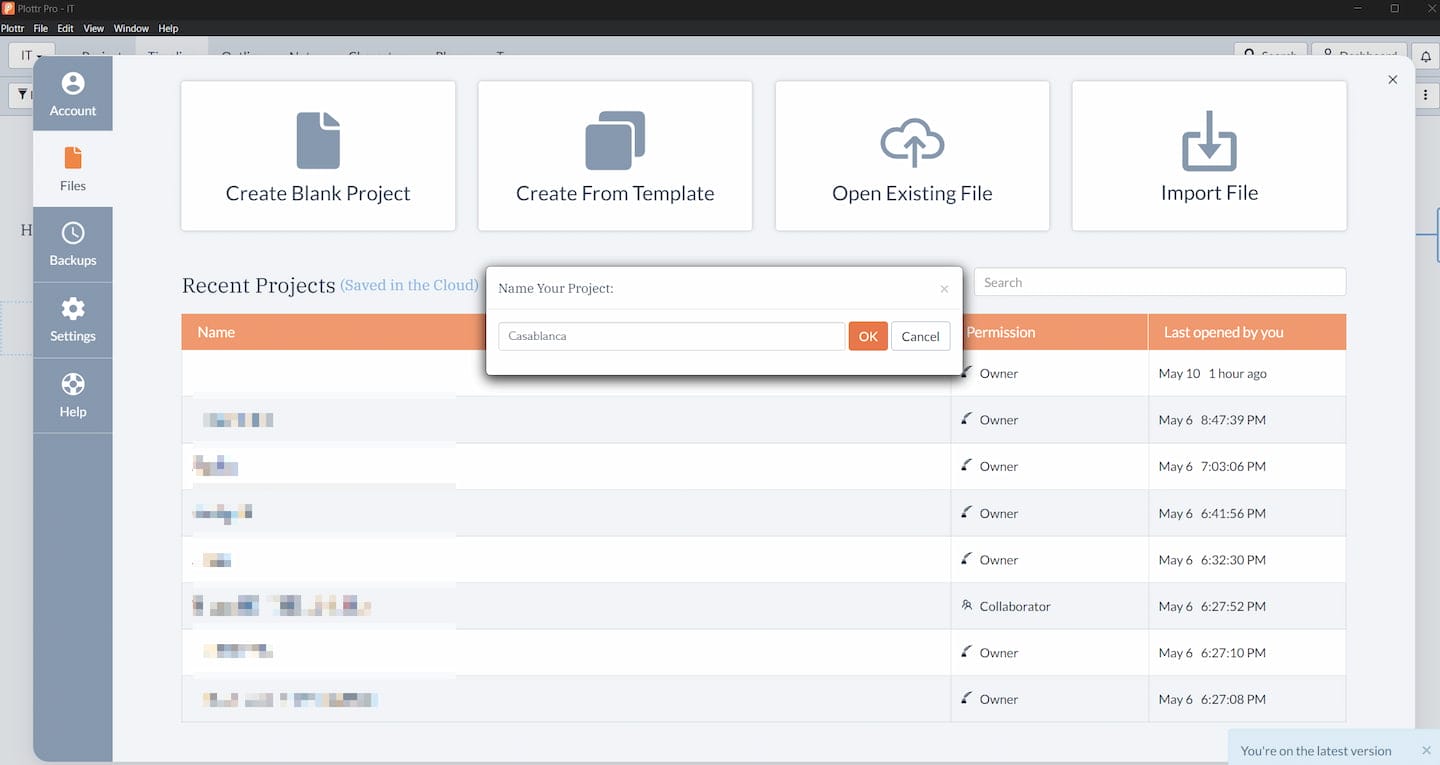
Task: Open the Collaborator project row
Action: click(x=565, y=606)
